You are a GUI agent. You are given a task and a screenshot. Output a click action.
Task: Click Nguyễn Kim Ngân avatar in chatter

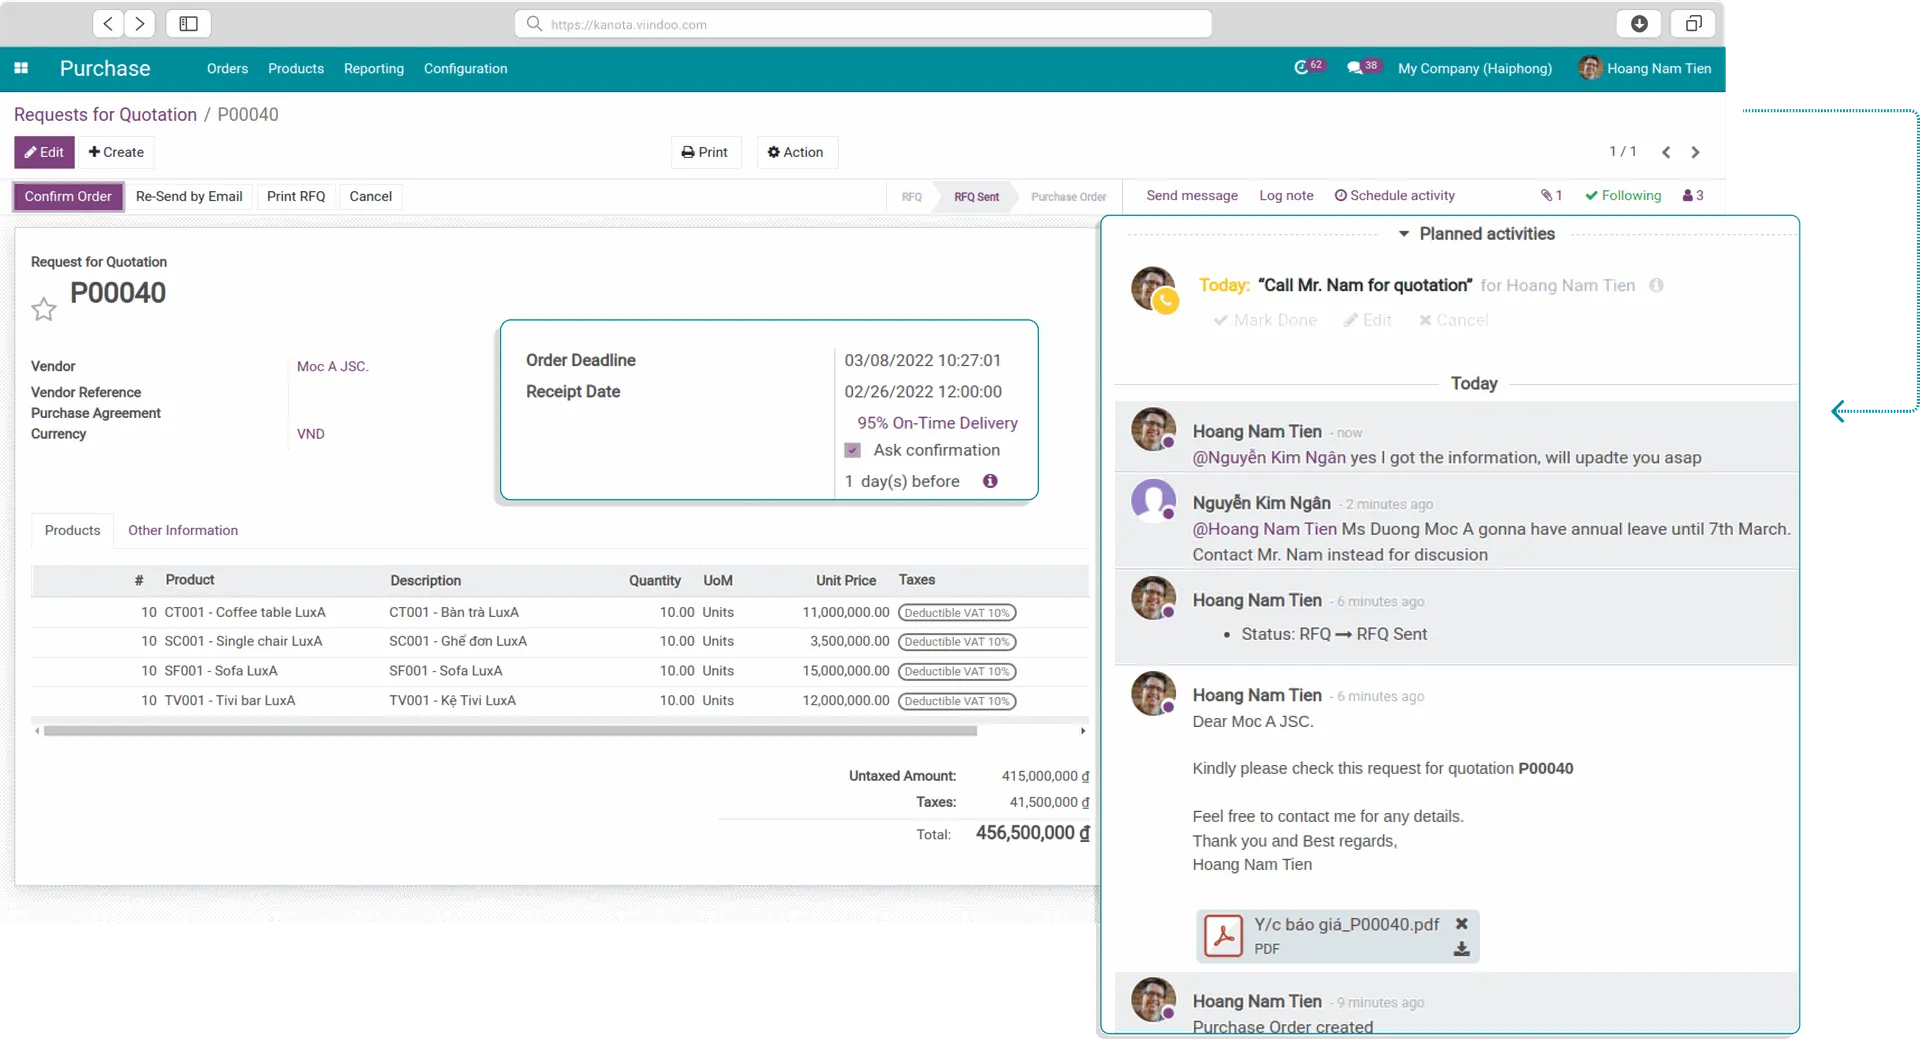coord(1153,499)
